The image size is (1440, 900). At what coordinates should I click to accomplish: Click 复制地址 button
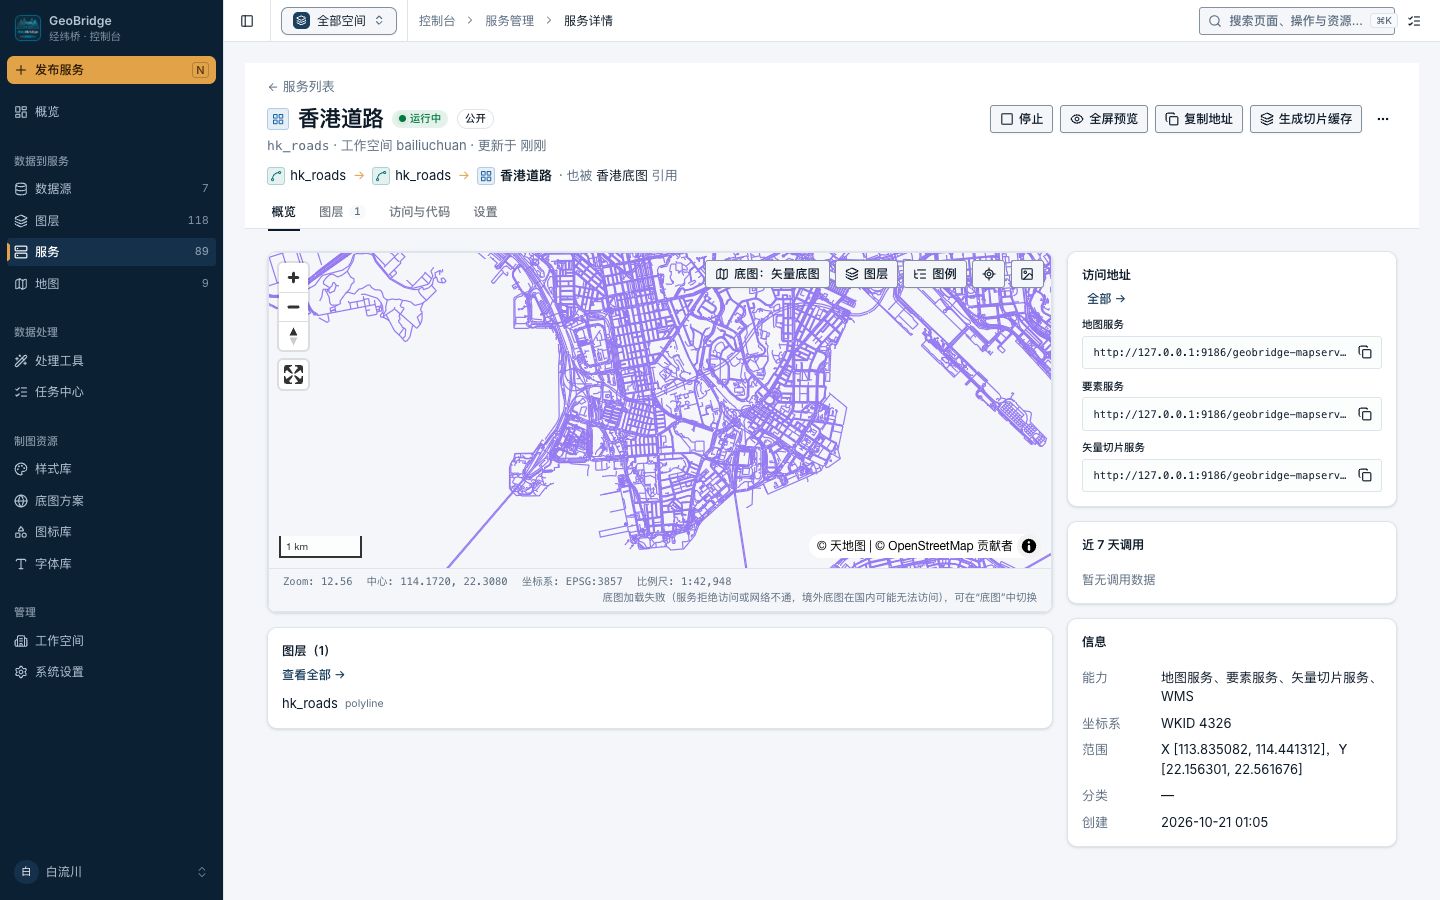(1199, 119)
